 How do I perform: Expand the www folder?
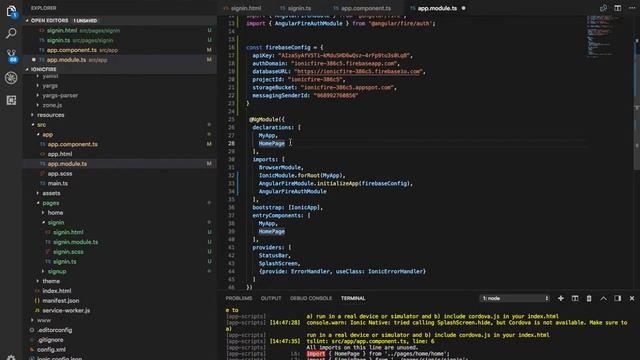[44, 320]
